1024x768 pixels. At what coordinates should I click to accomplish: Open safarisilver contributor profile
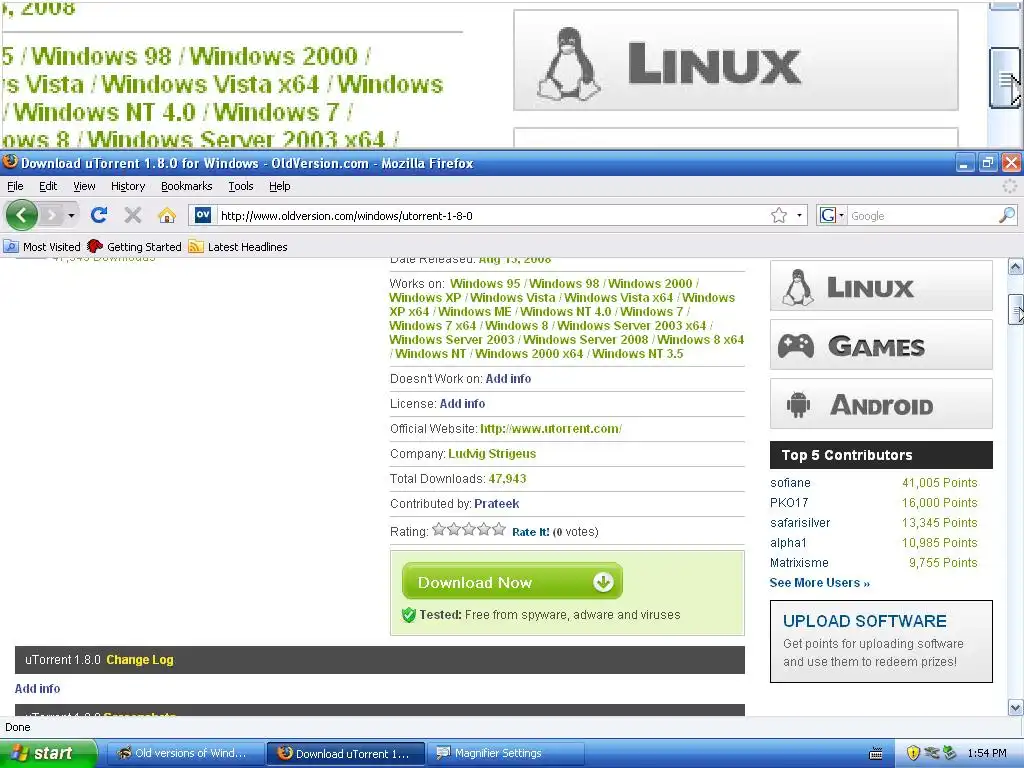pyautogui.click(x=800, y=522)
